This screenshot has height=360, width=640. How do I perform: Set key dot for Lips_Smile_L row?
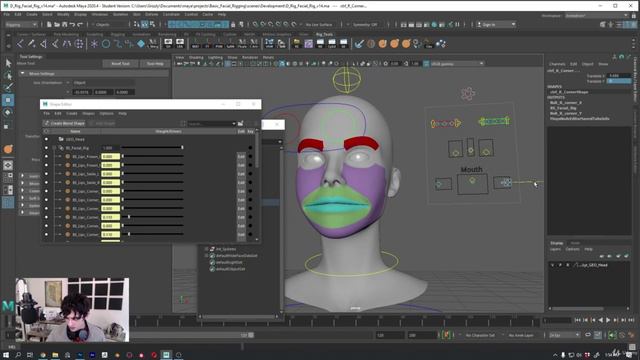250,173
